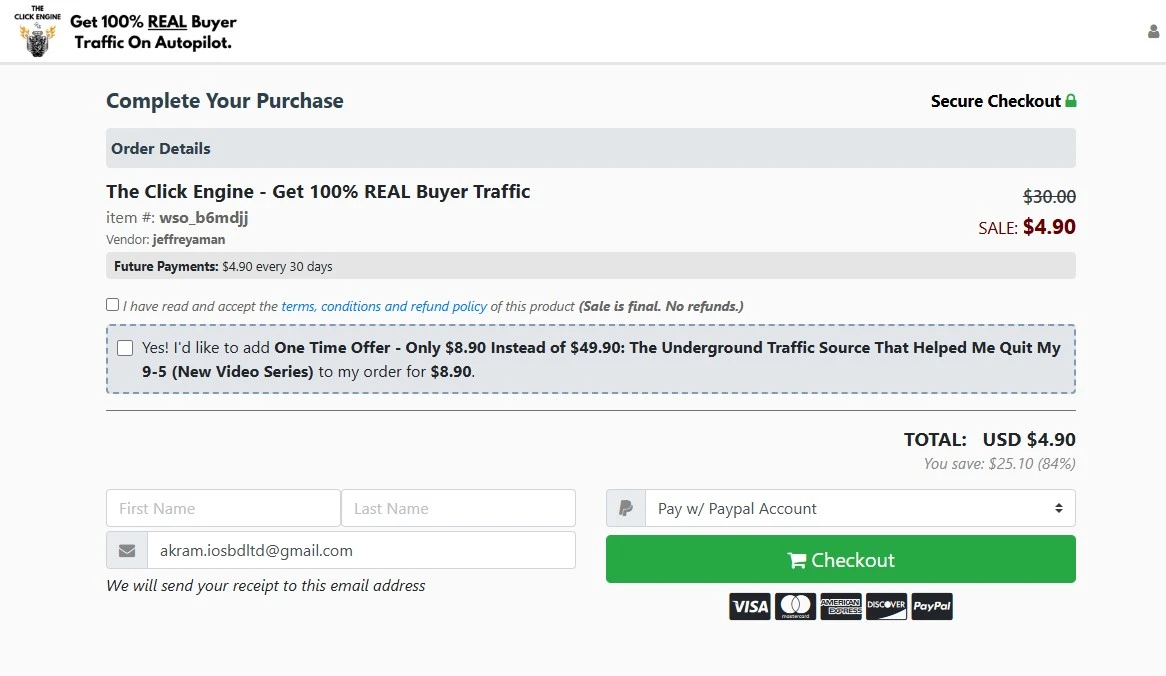Click the email address field

click(x=361, y=550)
